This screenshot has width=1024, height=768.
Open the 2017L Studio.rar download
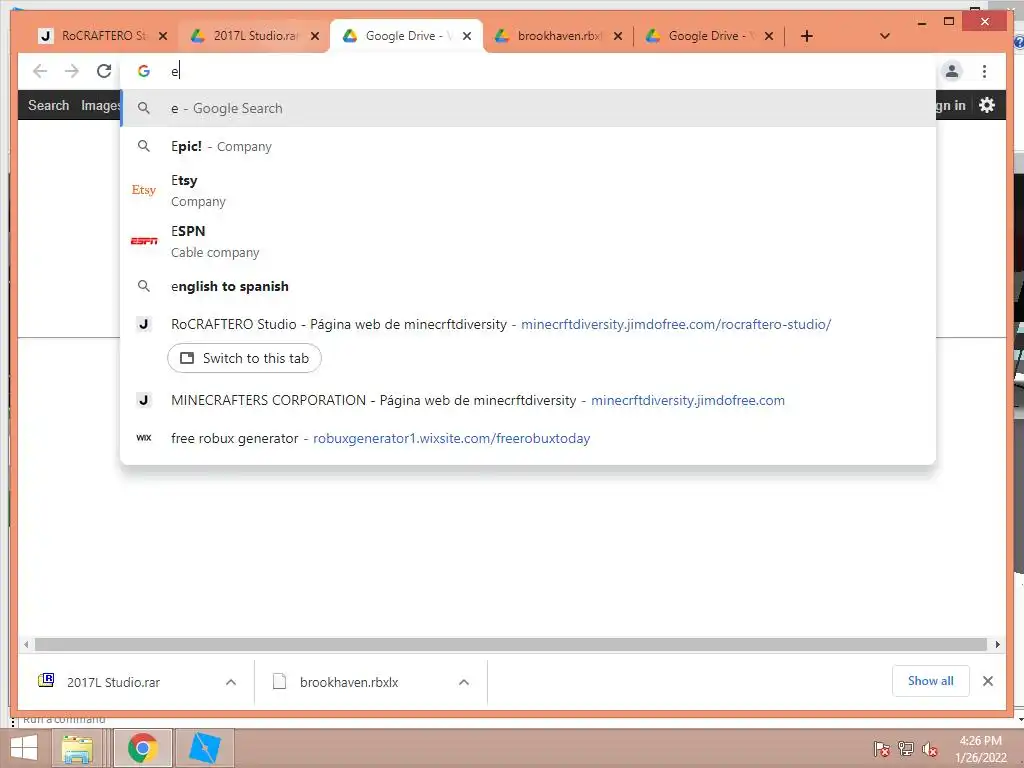click(114, 682)
